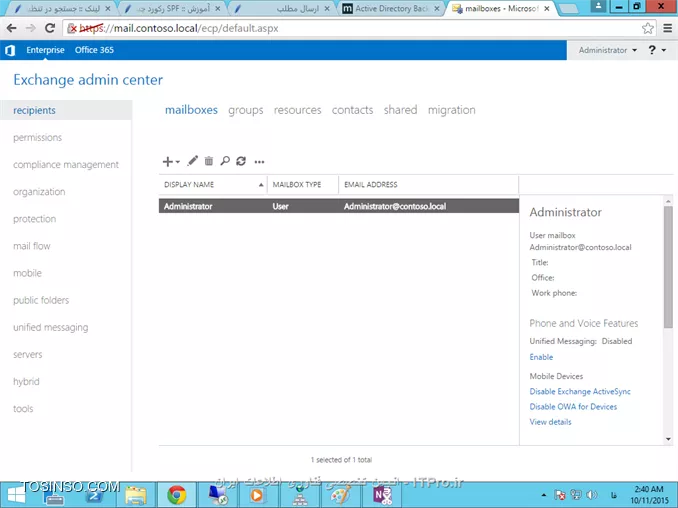Click volume speaker tray icon
678x508 pixels.
(x=592, y=495)
